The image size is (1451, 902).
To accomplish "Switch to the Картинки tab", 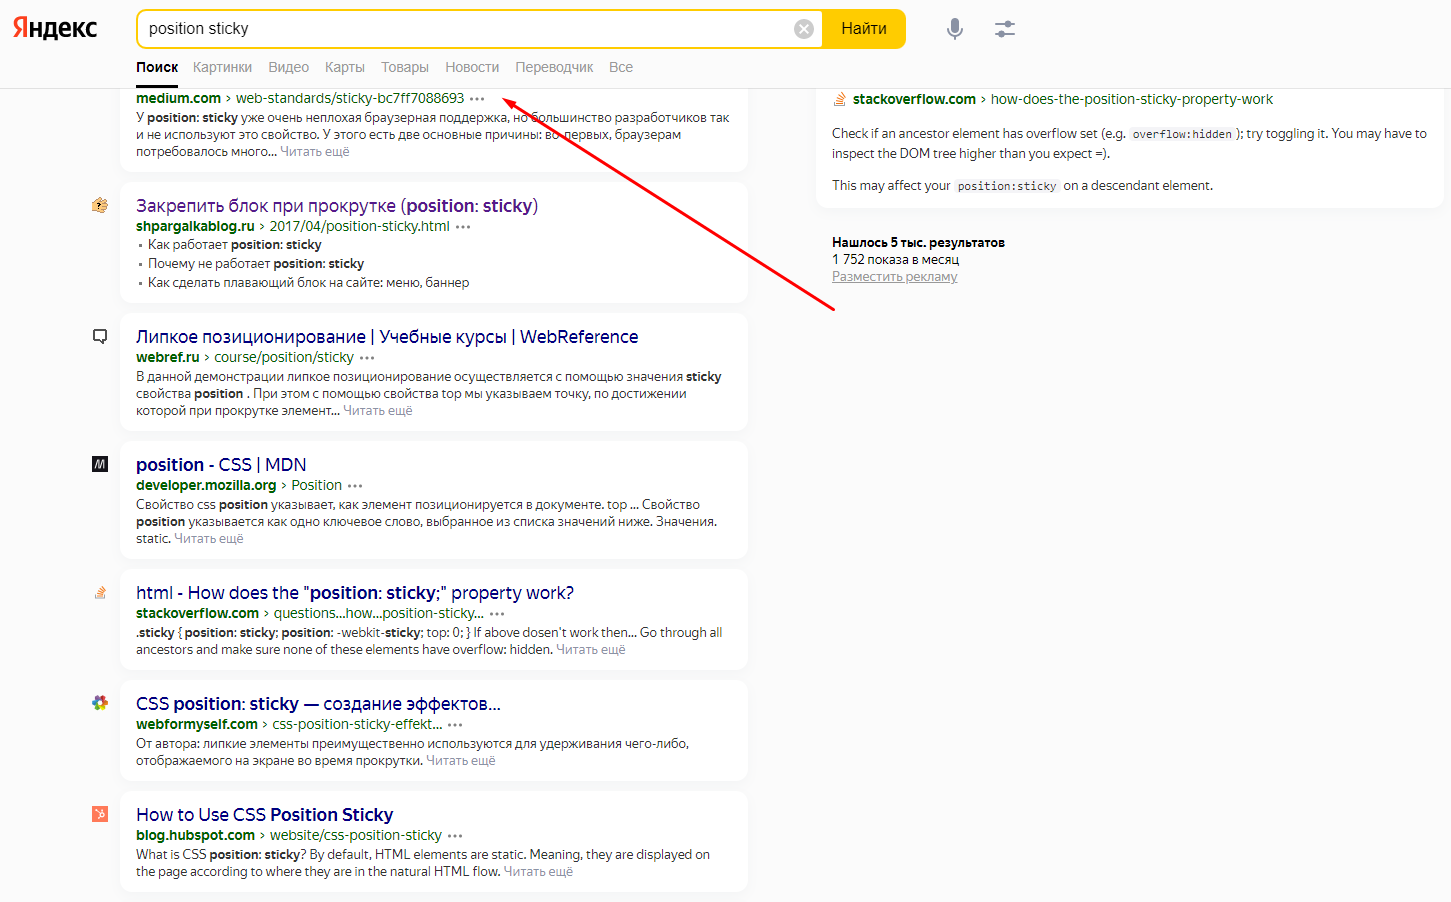I will coord(222,67).
